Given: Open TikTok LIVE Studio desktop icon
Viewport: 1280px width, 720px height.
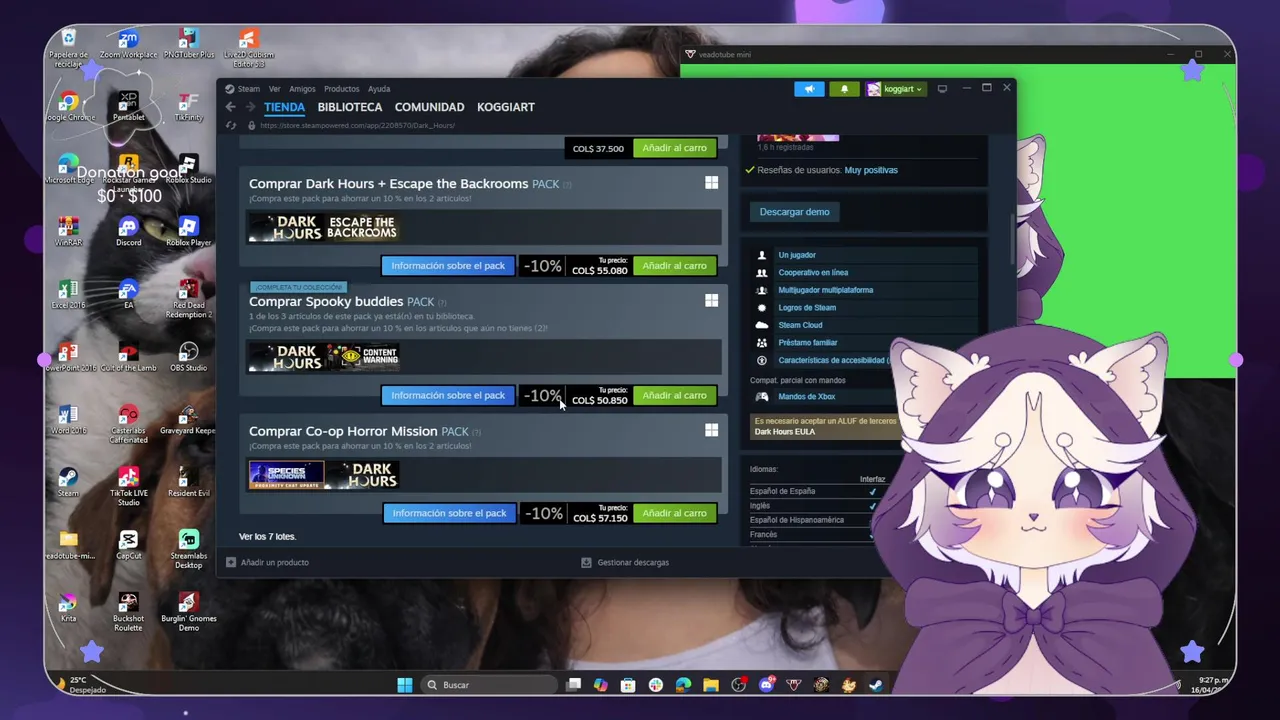Looking at the screenshot, I should [128, 486].
